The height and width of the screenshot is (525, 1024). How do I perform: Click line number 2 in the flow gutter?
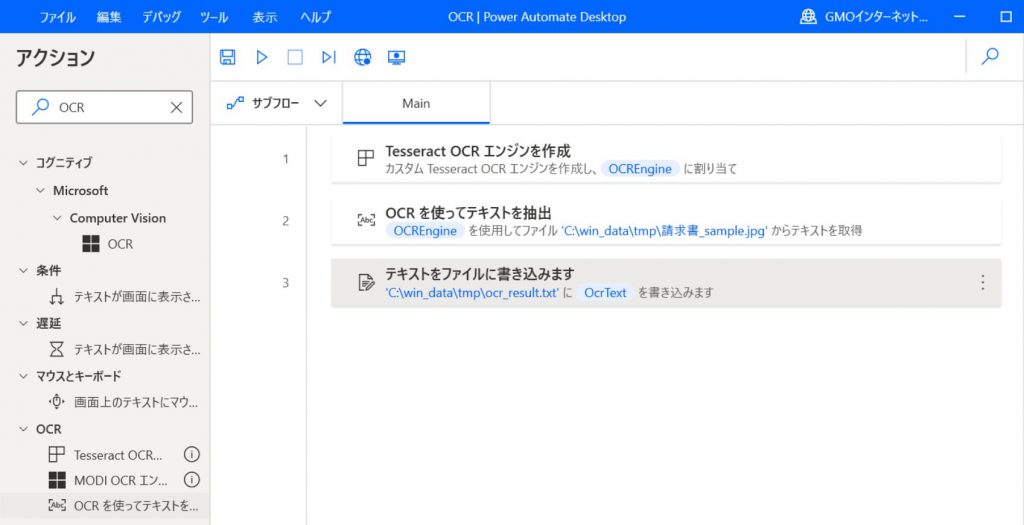285,221
